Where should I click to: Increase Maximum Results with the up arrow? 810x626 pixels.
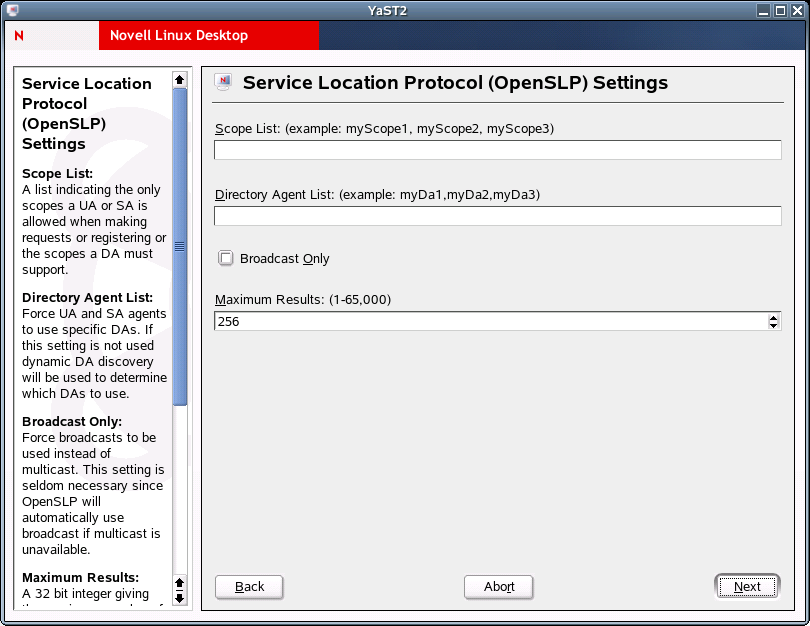[773, 318]
